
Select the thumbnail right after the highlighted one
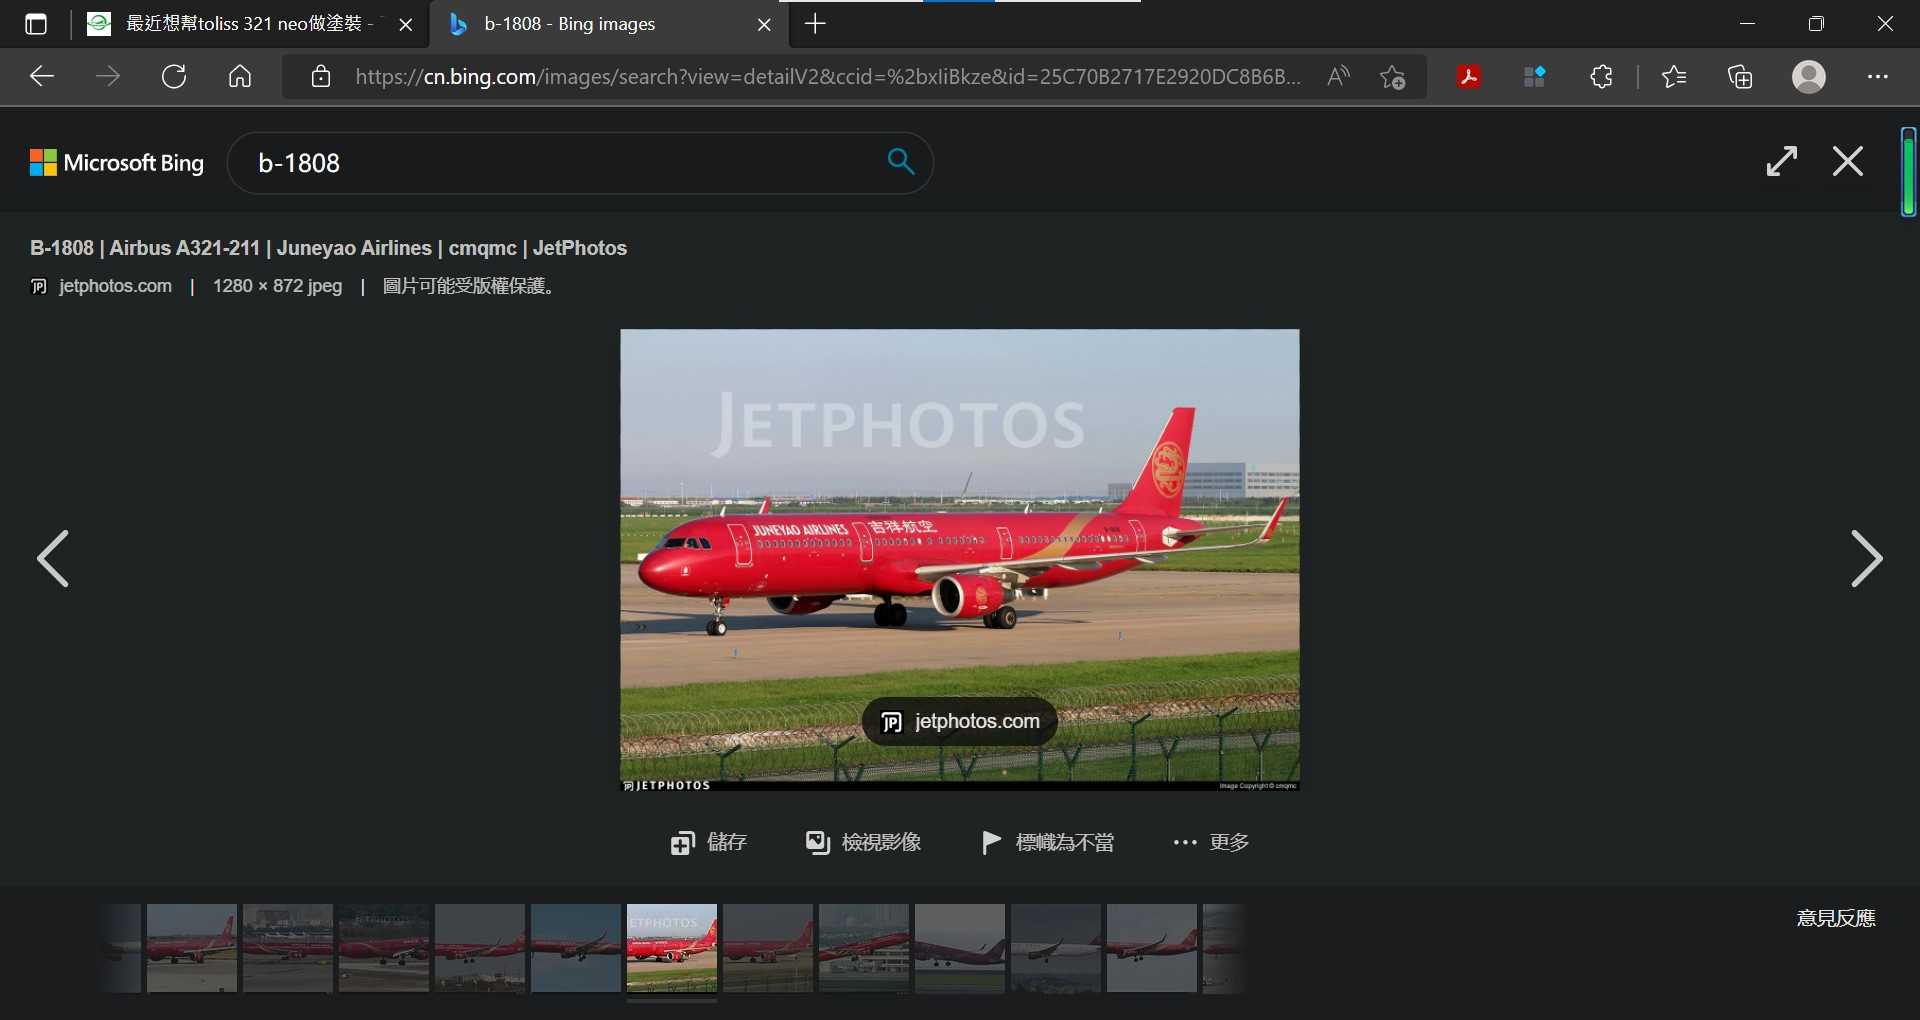[768, 948]
